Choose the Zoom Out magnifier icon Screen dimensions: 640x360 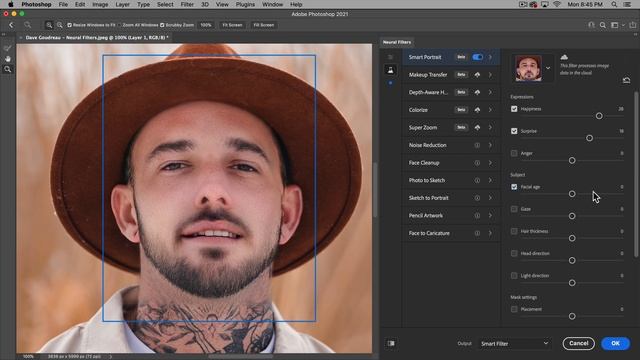tap(60, 25)
